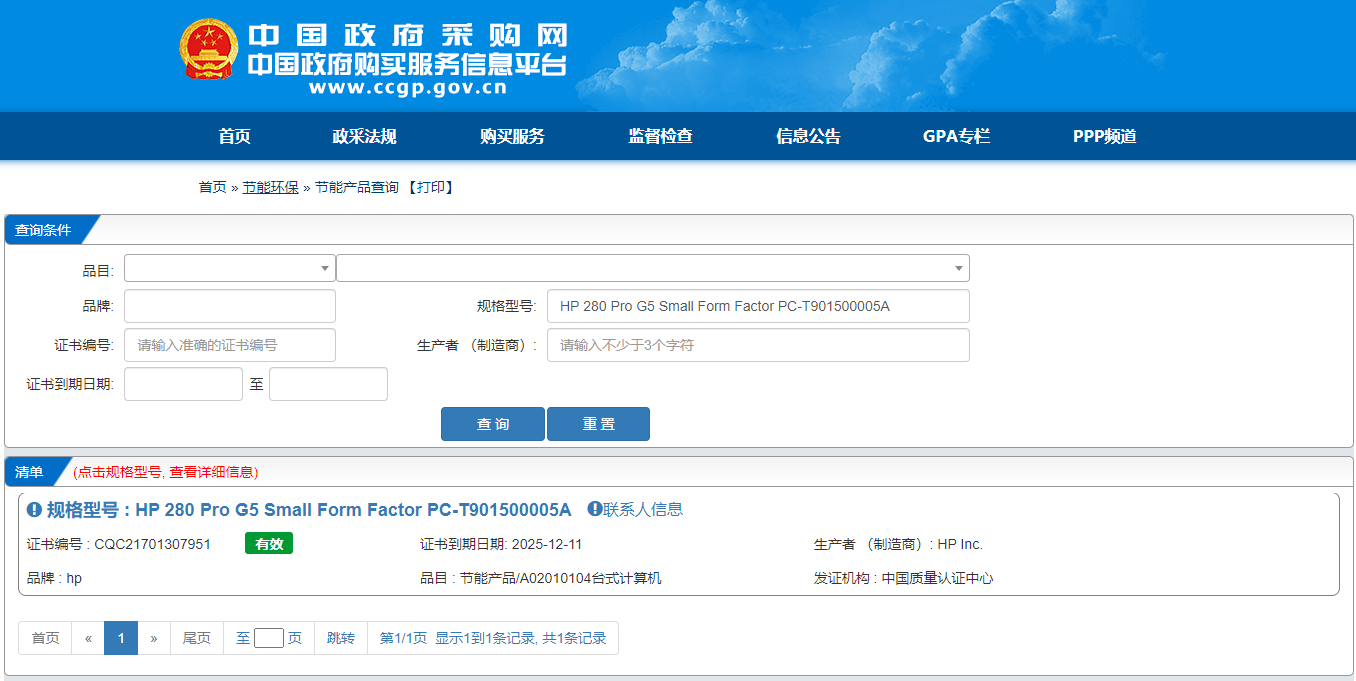Focus the 品牌 input field
Image resolution: width=1356 pixels, height=681 pixels.
pyautogui.click(x=230, y=306)
